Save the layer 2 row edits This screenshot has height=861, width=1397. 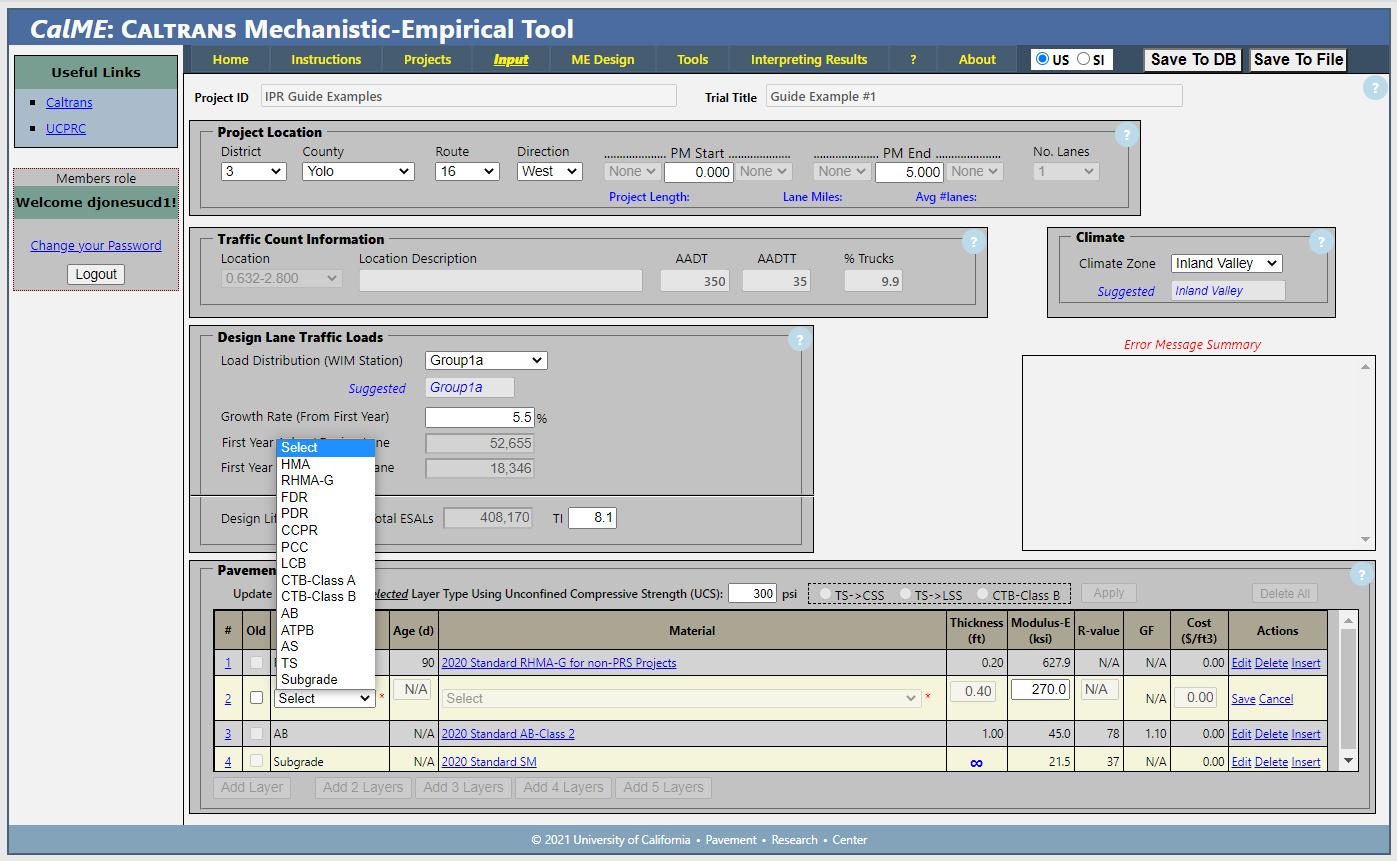1243,699
